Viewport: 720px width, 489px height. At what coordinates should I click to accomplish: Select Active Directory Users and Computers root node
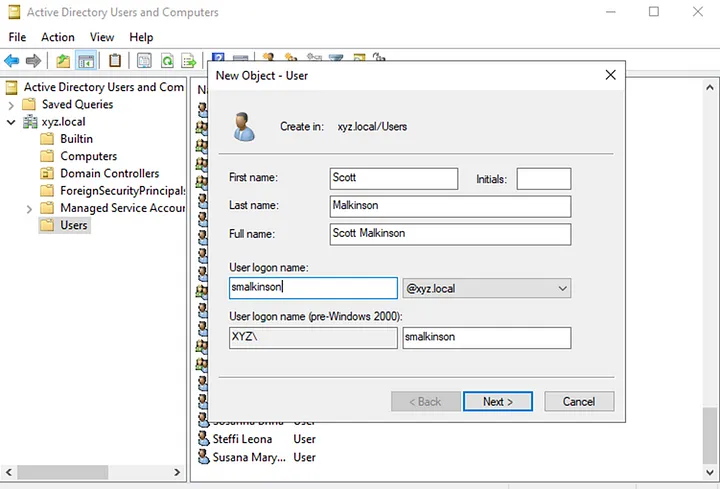pyautogui.click(x=104, y=87)
